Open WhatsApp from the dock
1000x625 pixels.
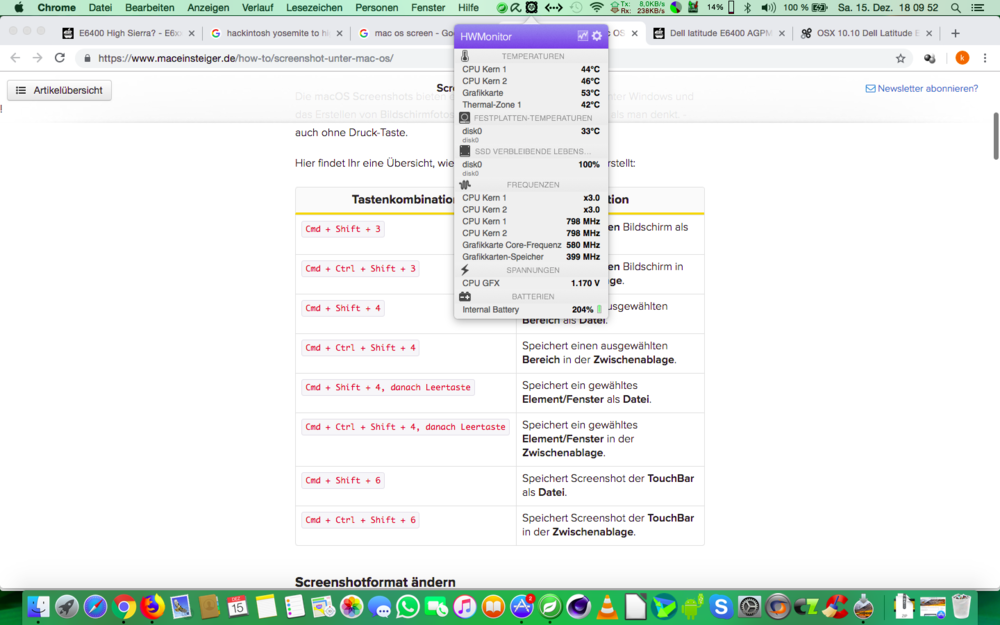(x=408, y=606)
